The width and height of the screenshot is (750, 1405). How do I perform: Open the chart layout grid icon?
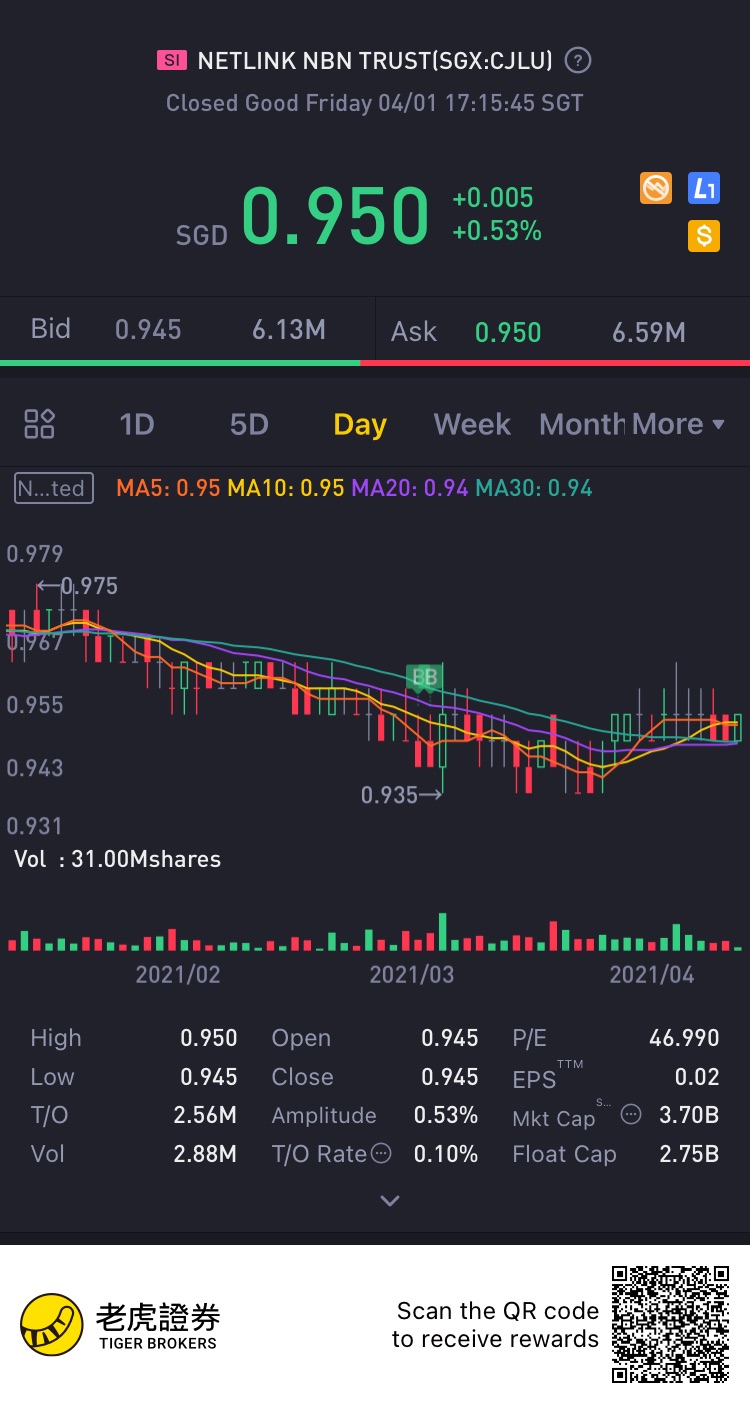39,424
